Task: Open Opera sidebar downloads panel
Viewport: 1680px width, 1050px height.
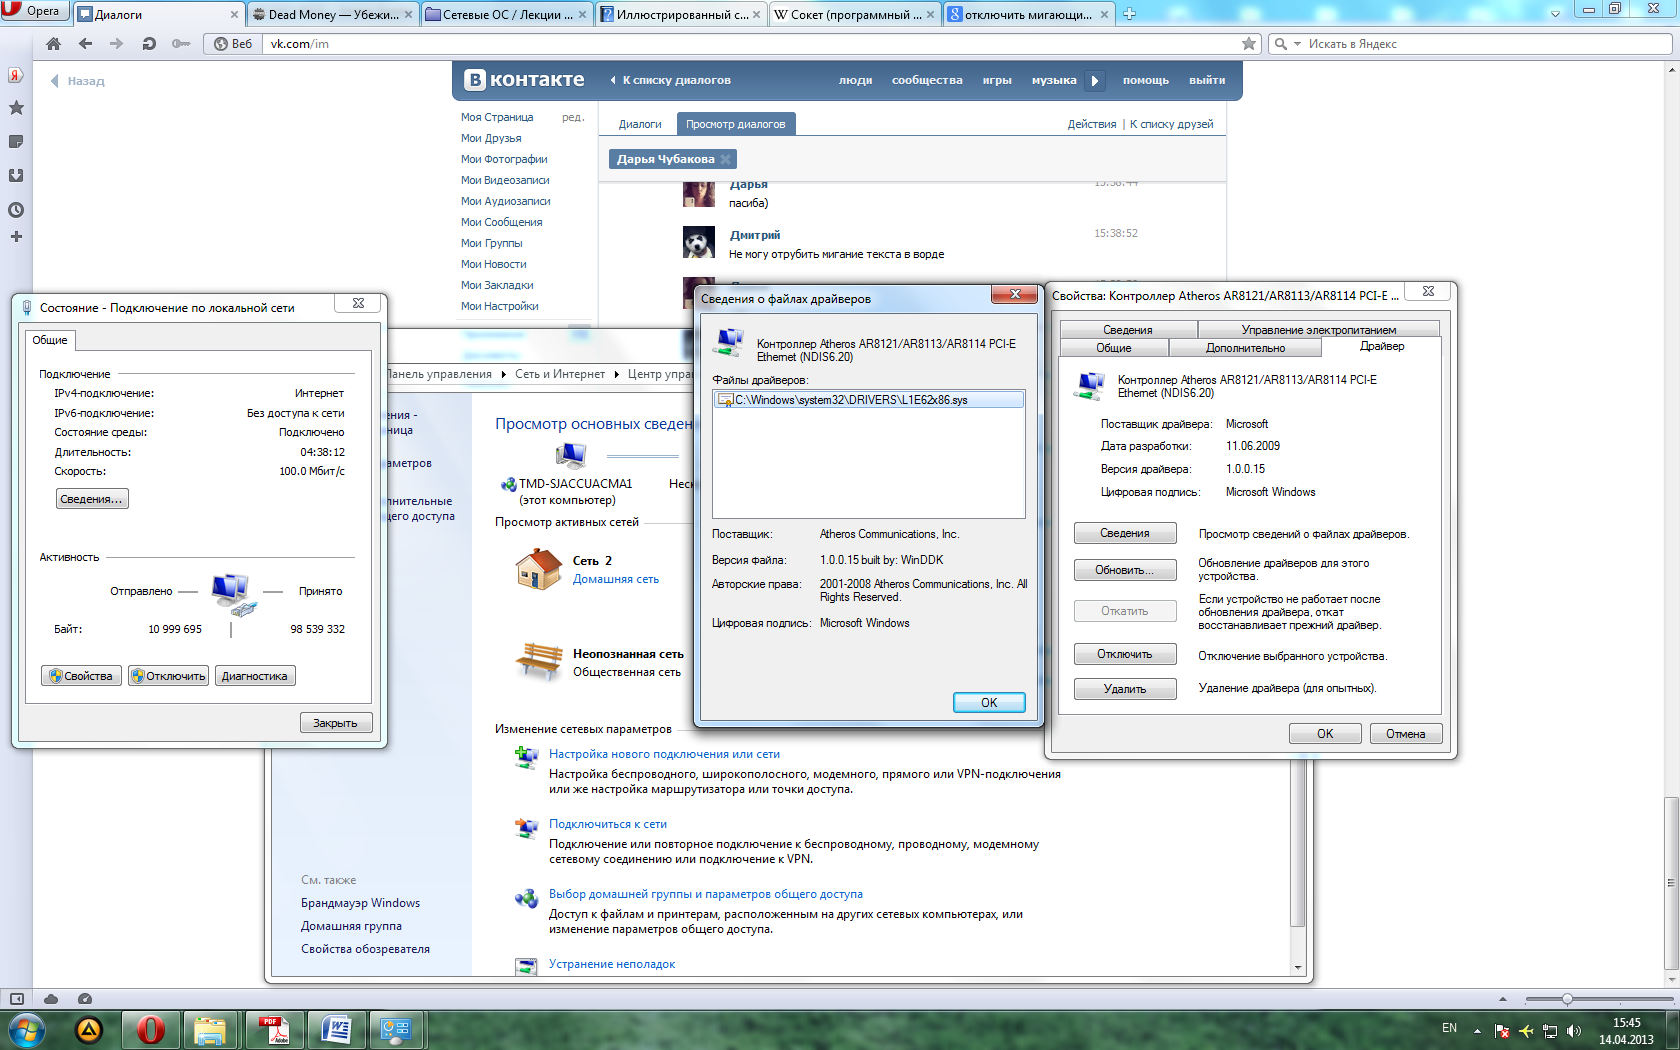Action: point(16,176)
